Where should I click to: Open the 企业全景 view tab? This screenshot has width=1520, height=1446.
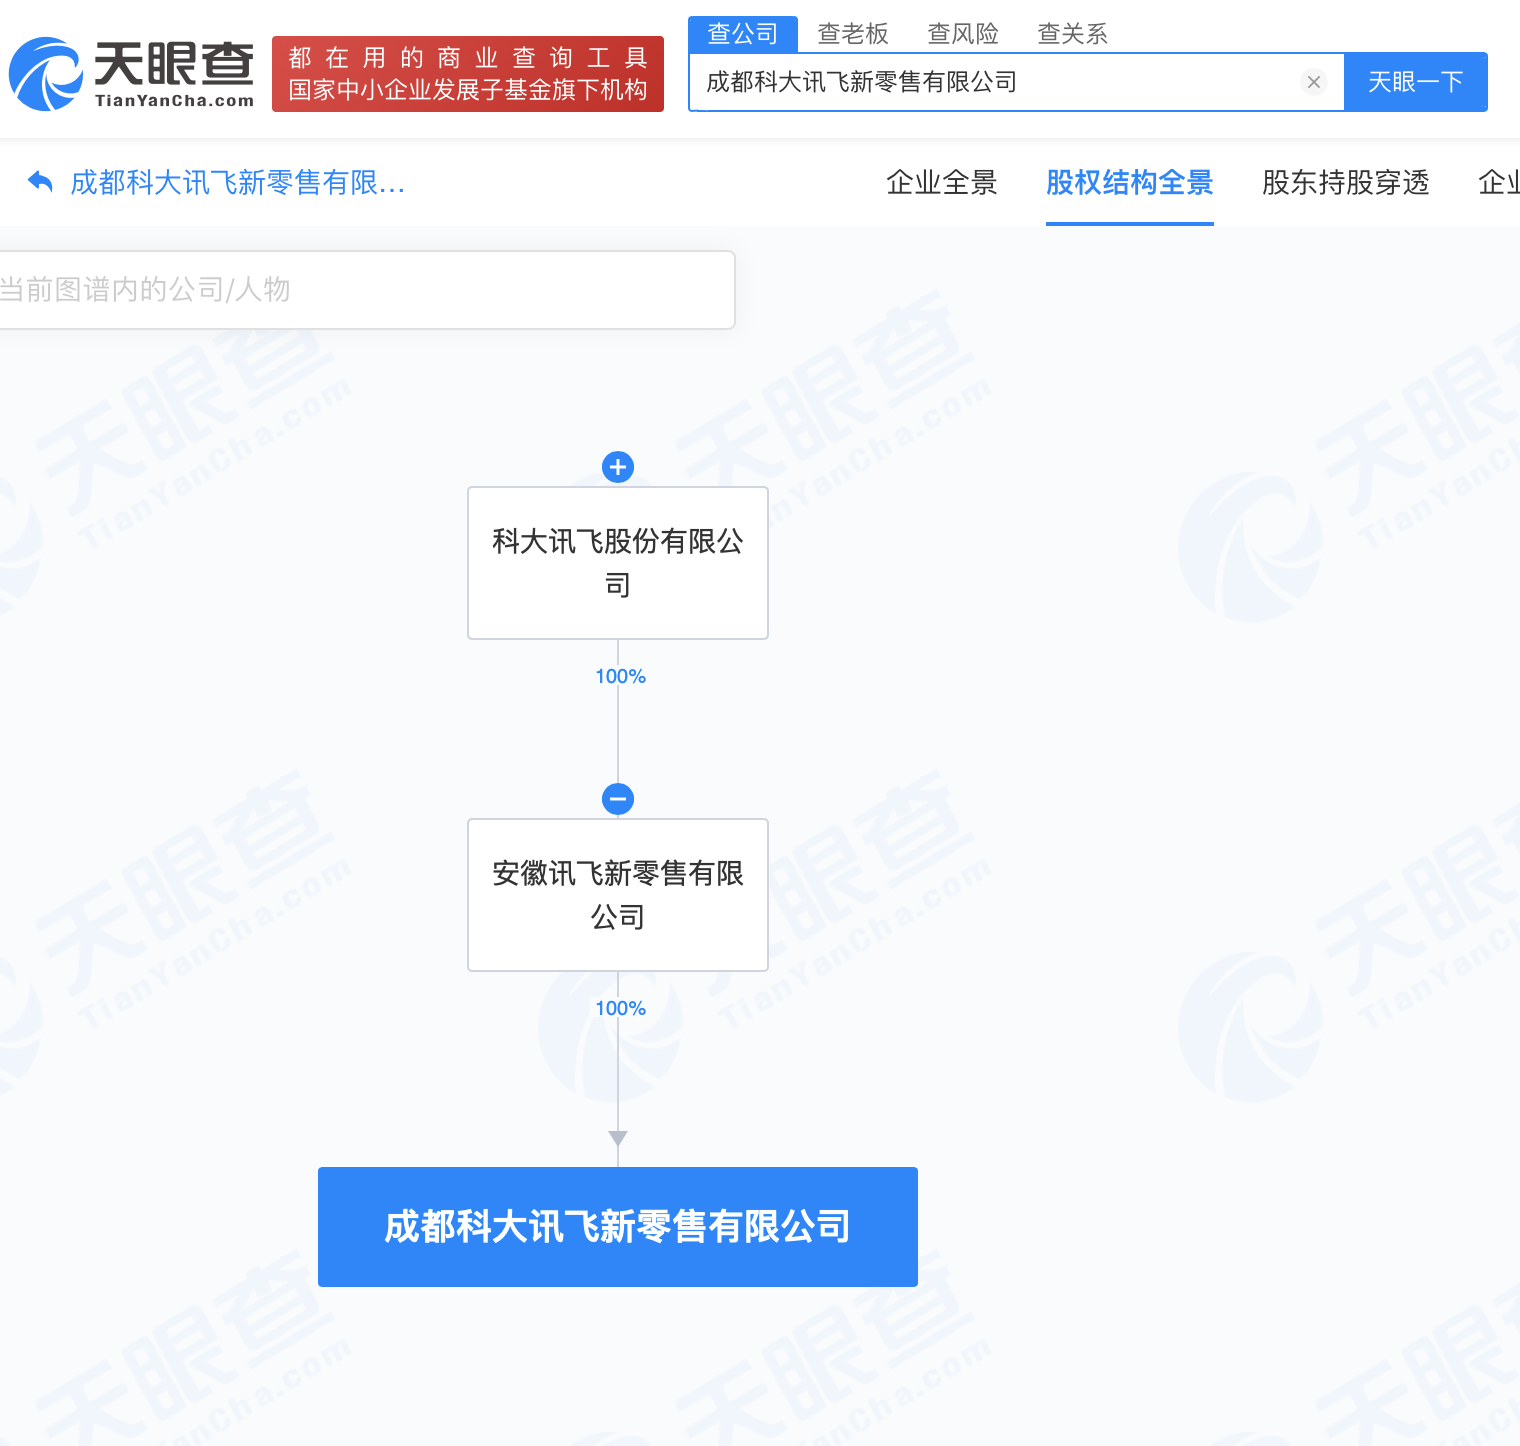pyautogui.click(x=942, y=183)
